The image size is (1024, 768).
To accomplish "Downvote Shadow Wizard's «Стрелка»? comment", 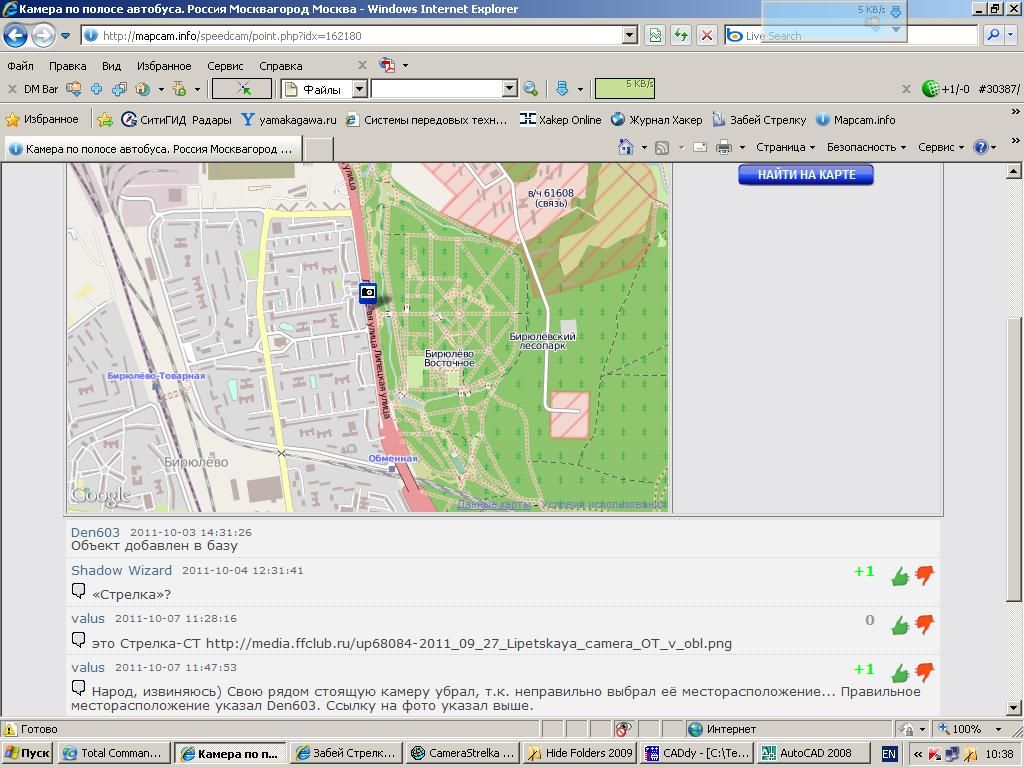I will click(924, 575).
